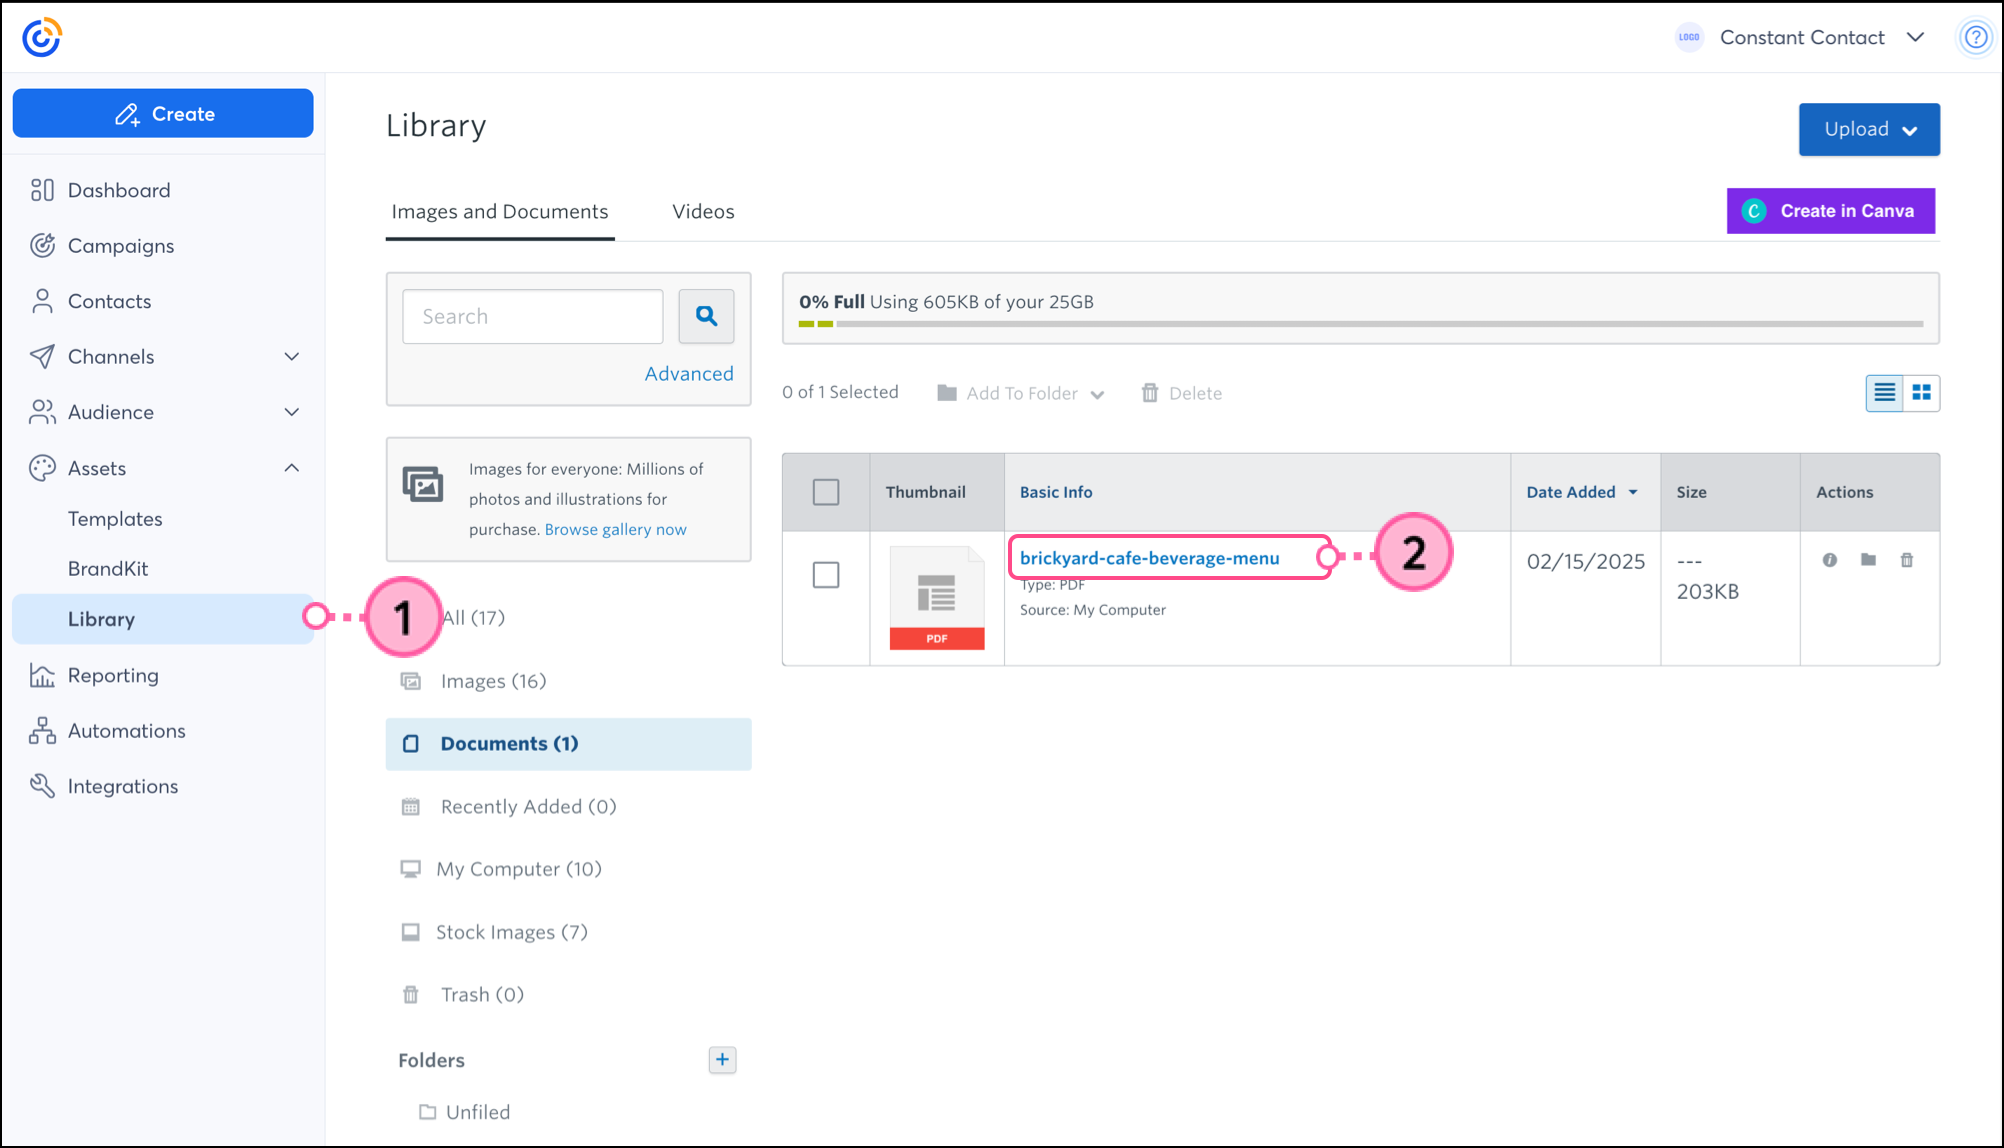Open the Upload dropdown button
This screenshot has height=1148, width=2004.
[x=1869, y=129]
